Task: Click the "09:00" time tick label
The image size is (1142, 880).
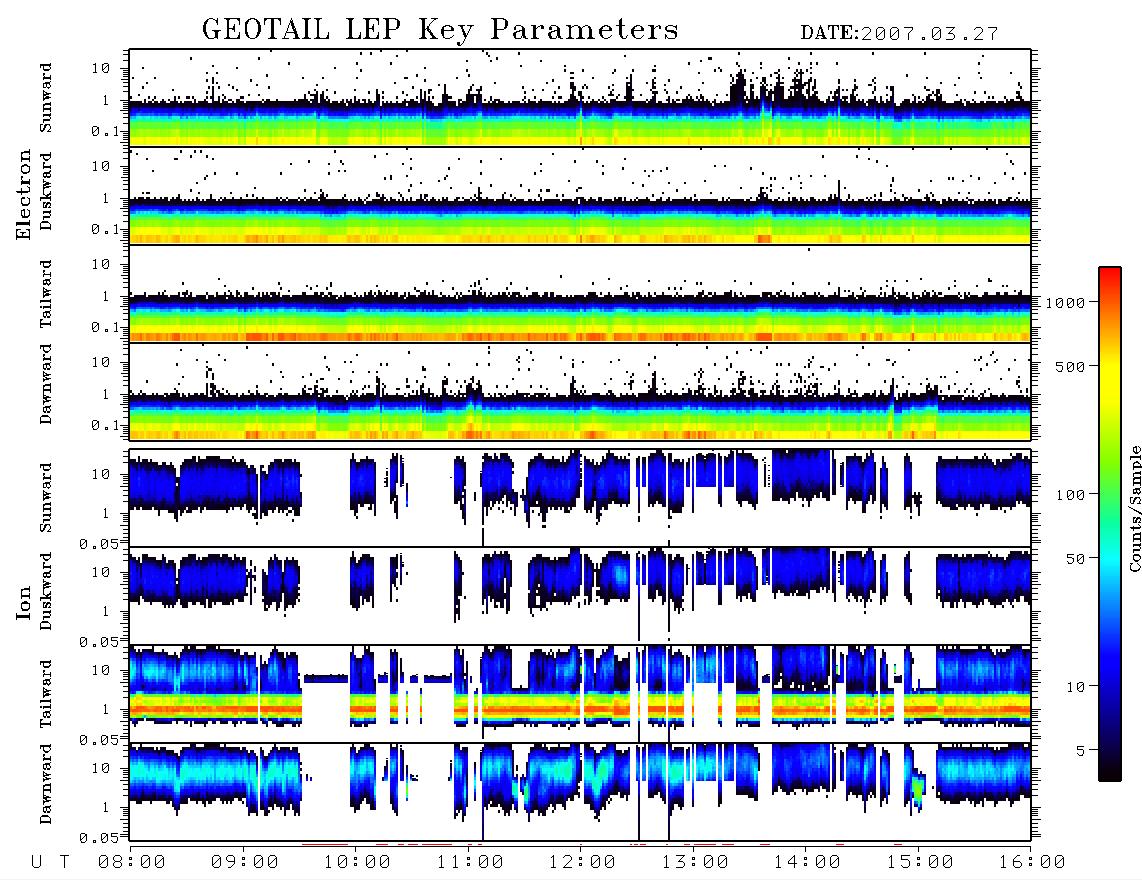Action: 244,862
